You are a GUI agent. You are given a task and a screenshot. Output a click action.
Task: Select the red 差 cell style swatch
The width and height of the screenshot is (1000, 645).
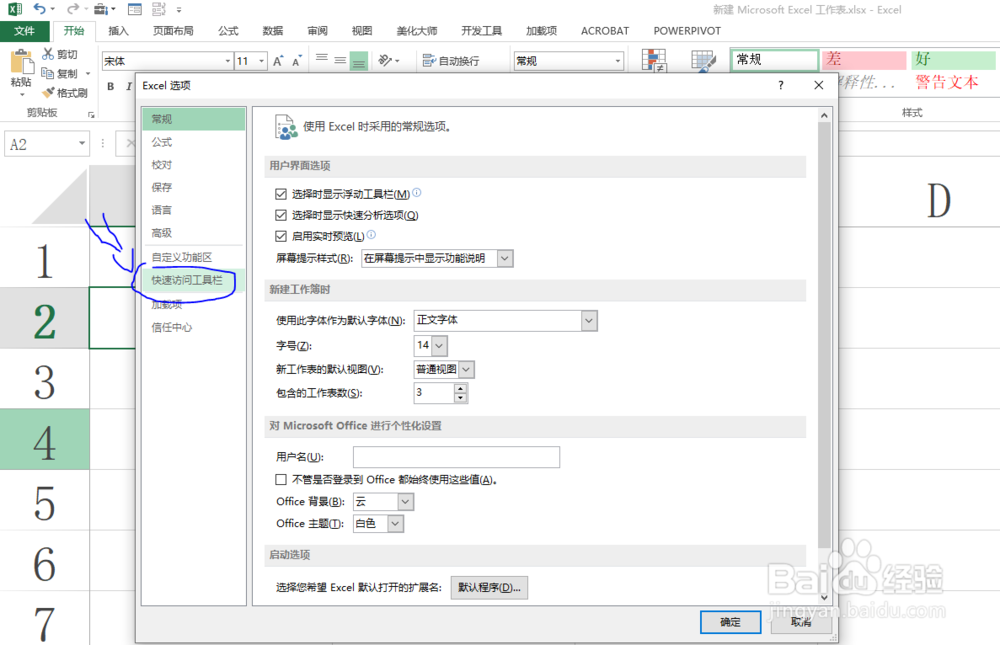point(862,60)
